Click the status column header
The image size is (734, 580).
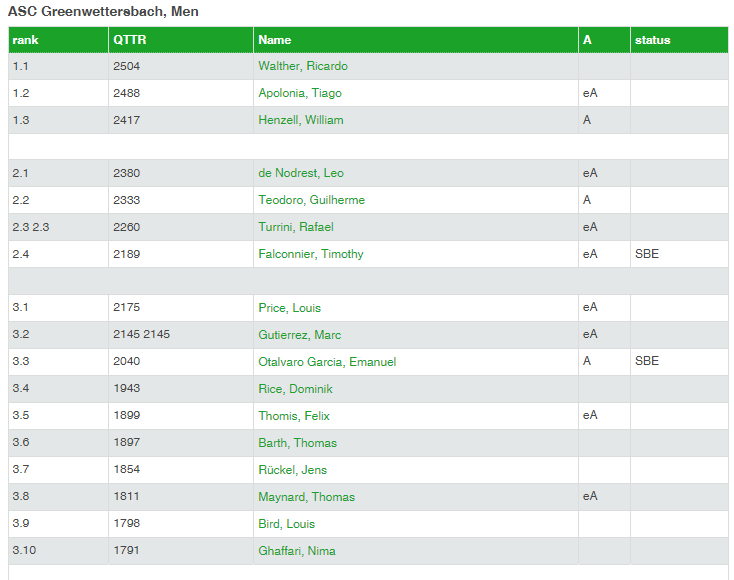(679, 40)
